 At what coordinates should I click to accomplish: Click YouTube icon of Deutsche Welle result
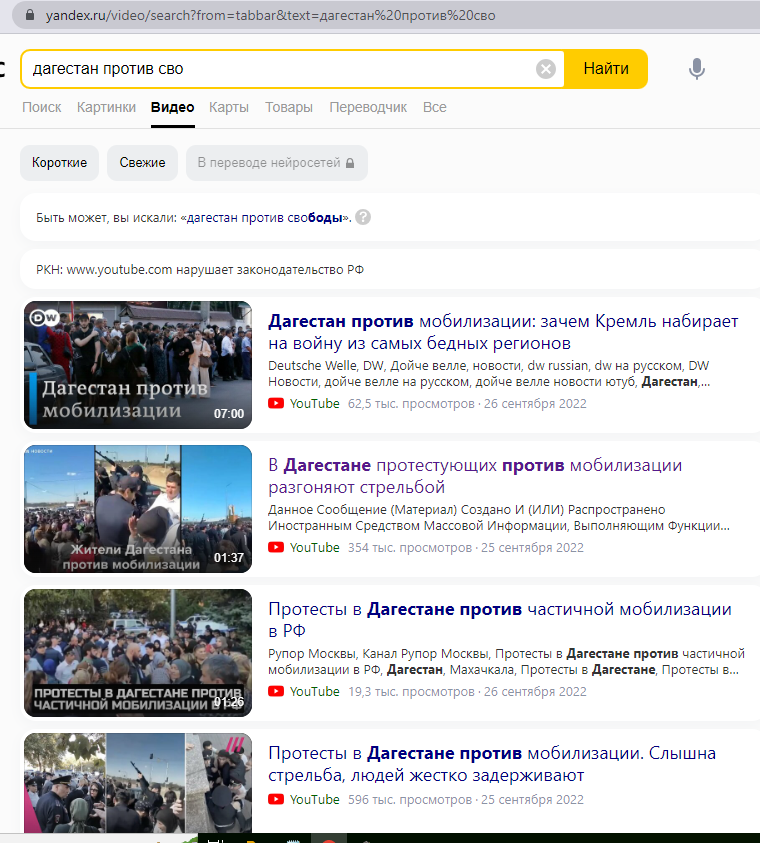tap(276, 403)
